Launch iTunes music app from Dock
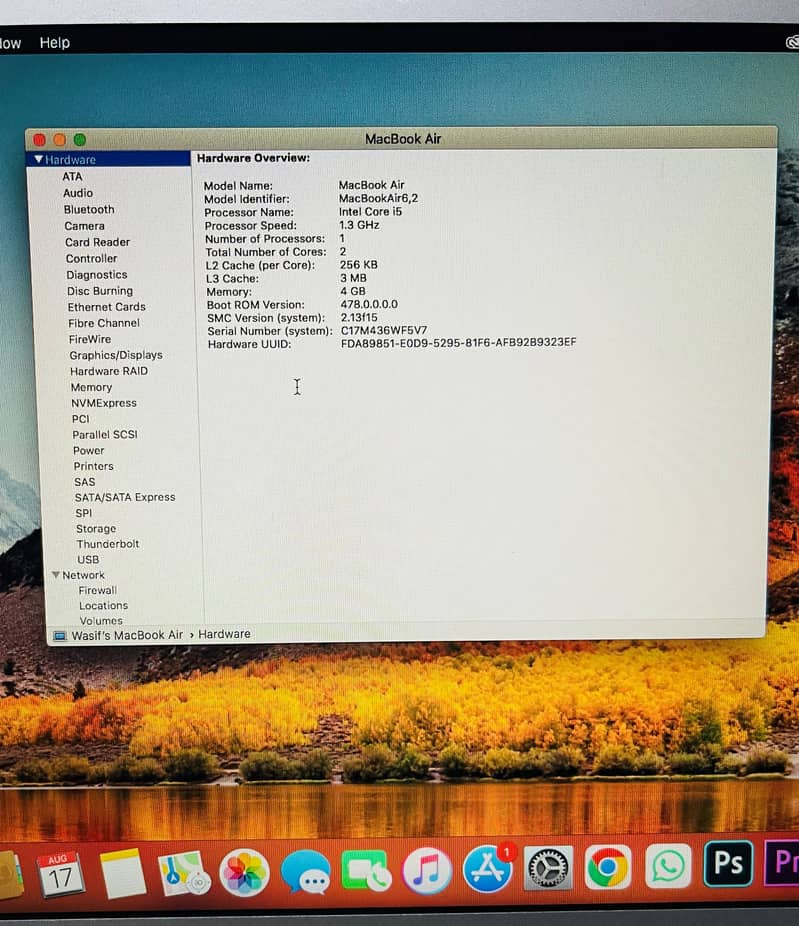The height and width of the screenshot is (926, 799). [x=427, y=871]
